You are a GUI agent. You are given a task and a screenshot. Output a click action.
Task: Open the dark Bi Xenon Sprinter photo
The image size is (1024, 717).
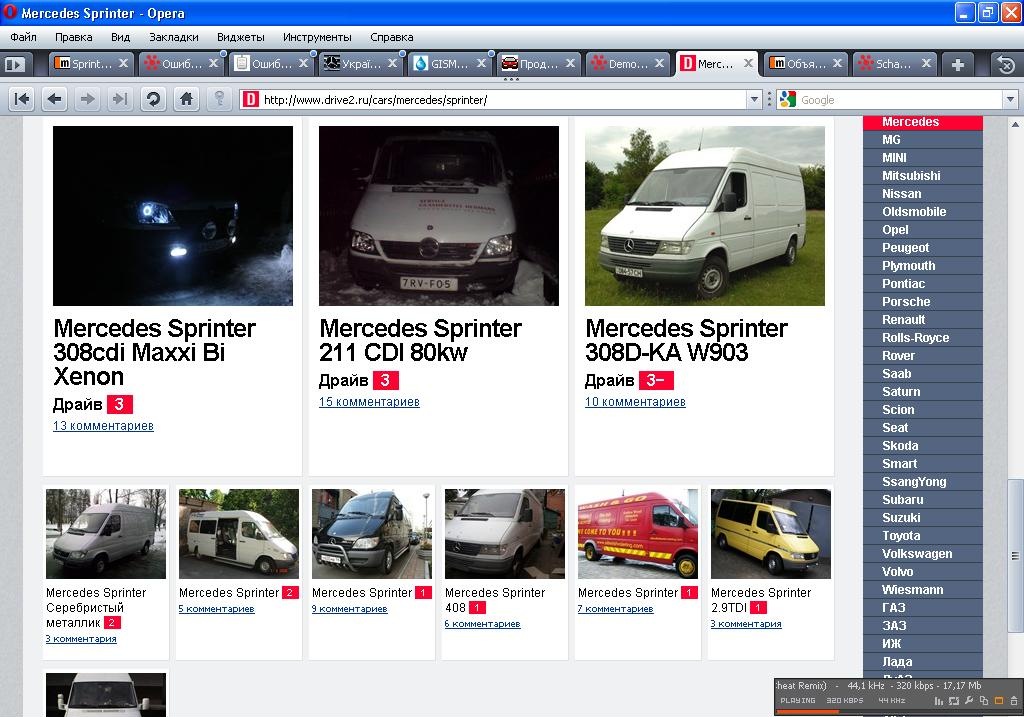pos(173,215)
